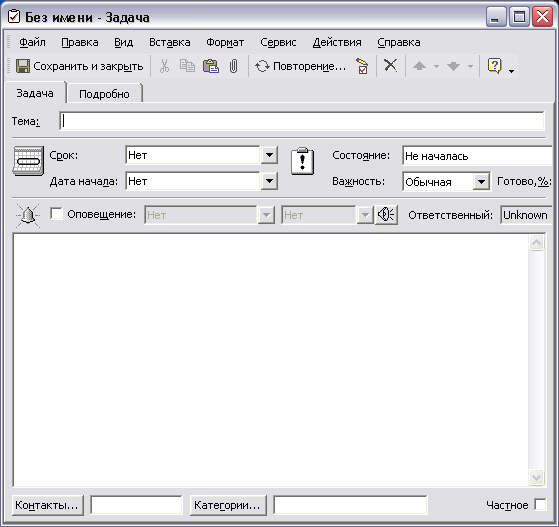Click the Assign task icon
This screenshot has width=559, height=527.
tap(362, 66)
